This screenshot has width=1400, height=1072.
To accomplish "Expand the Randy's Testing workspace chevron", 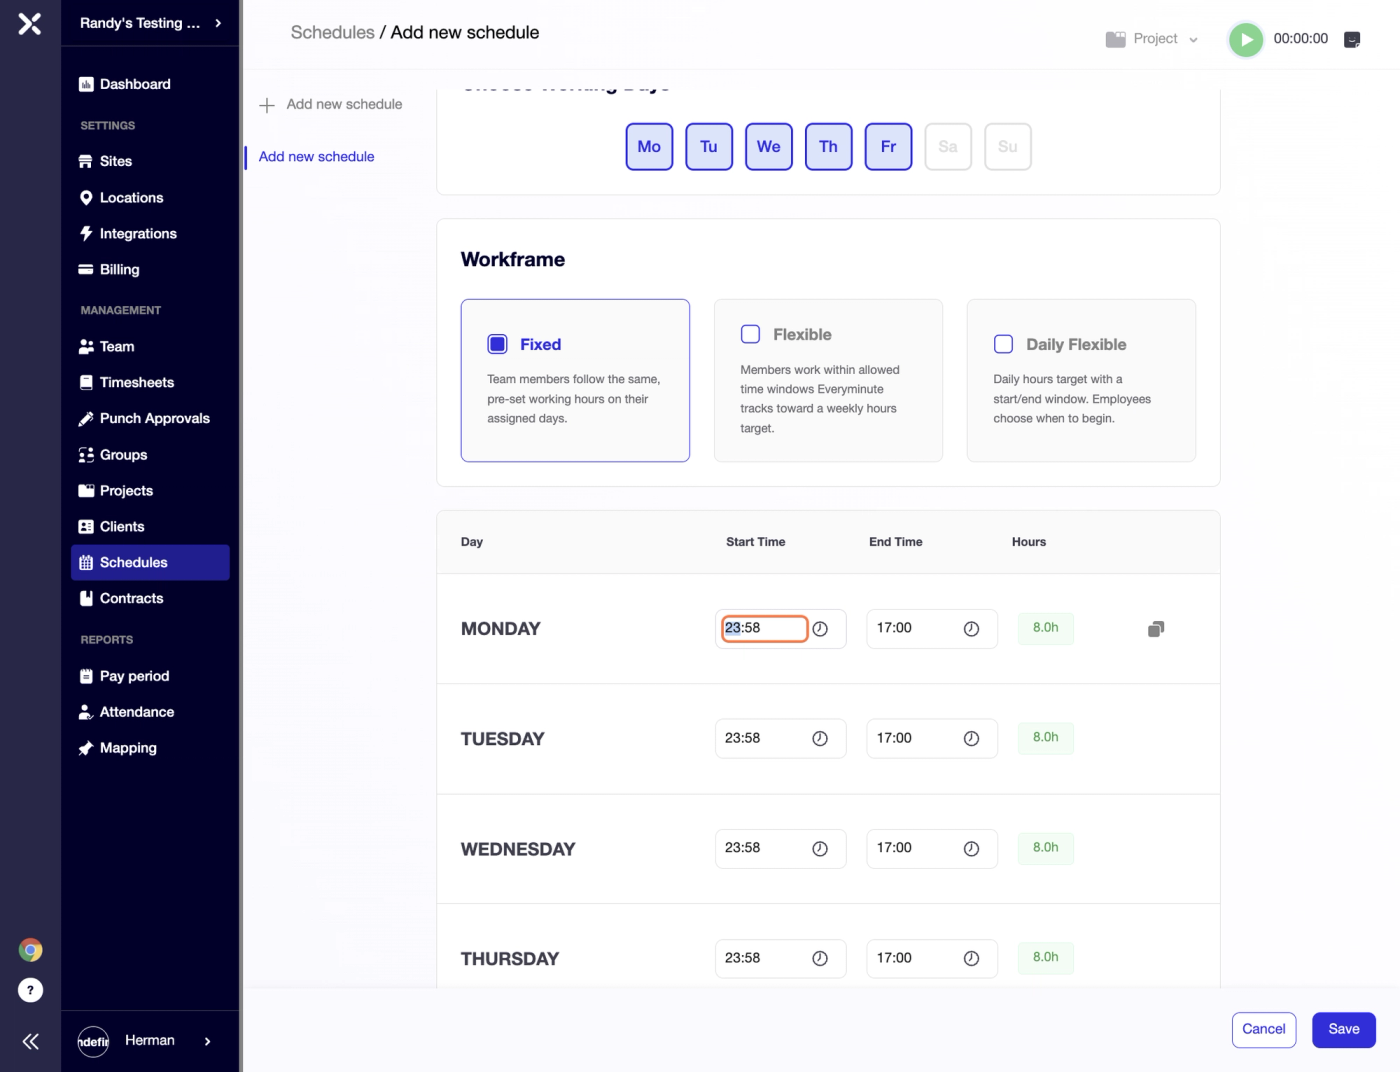I will click(218, 23).
